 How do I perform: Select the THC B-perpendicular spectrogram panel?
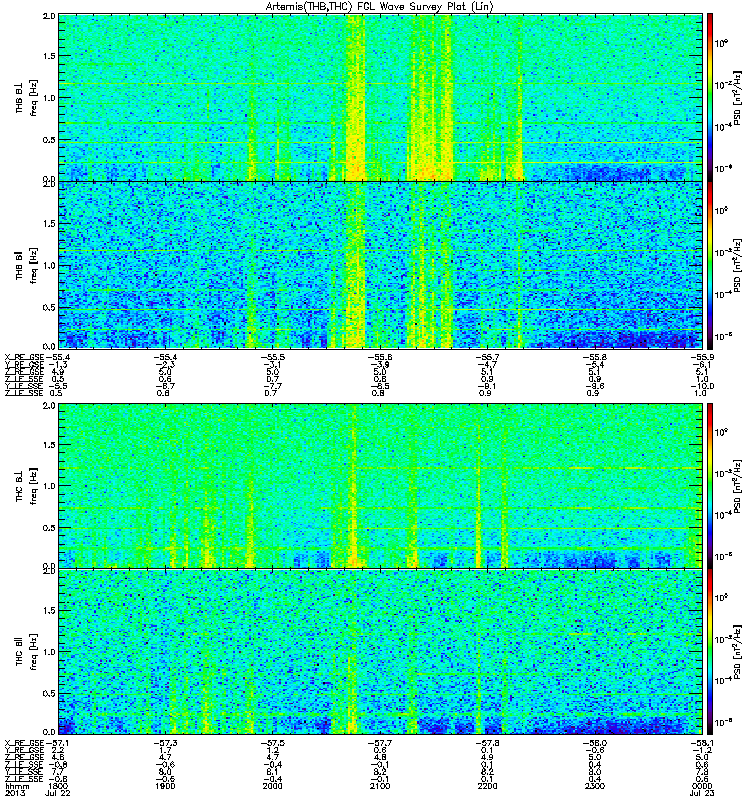[x=380, y=486]
